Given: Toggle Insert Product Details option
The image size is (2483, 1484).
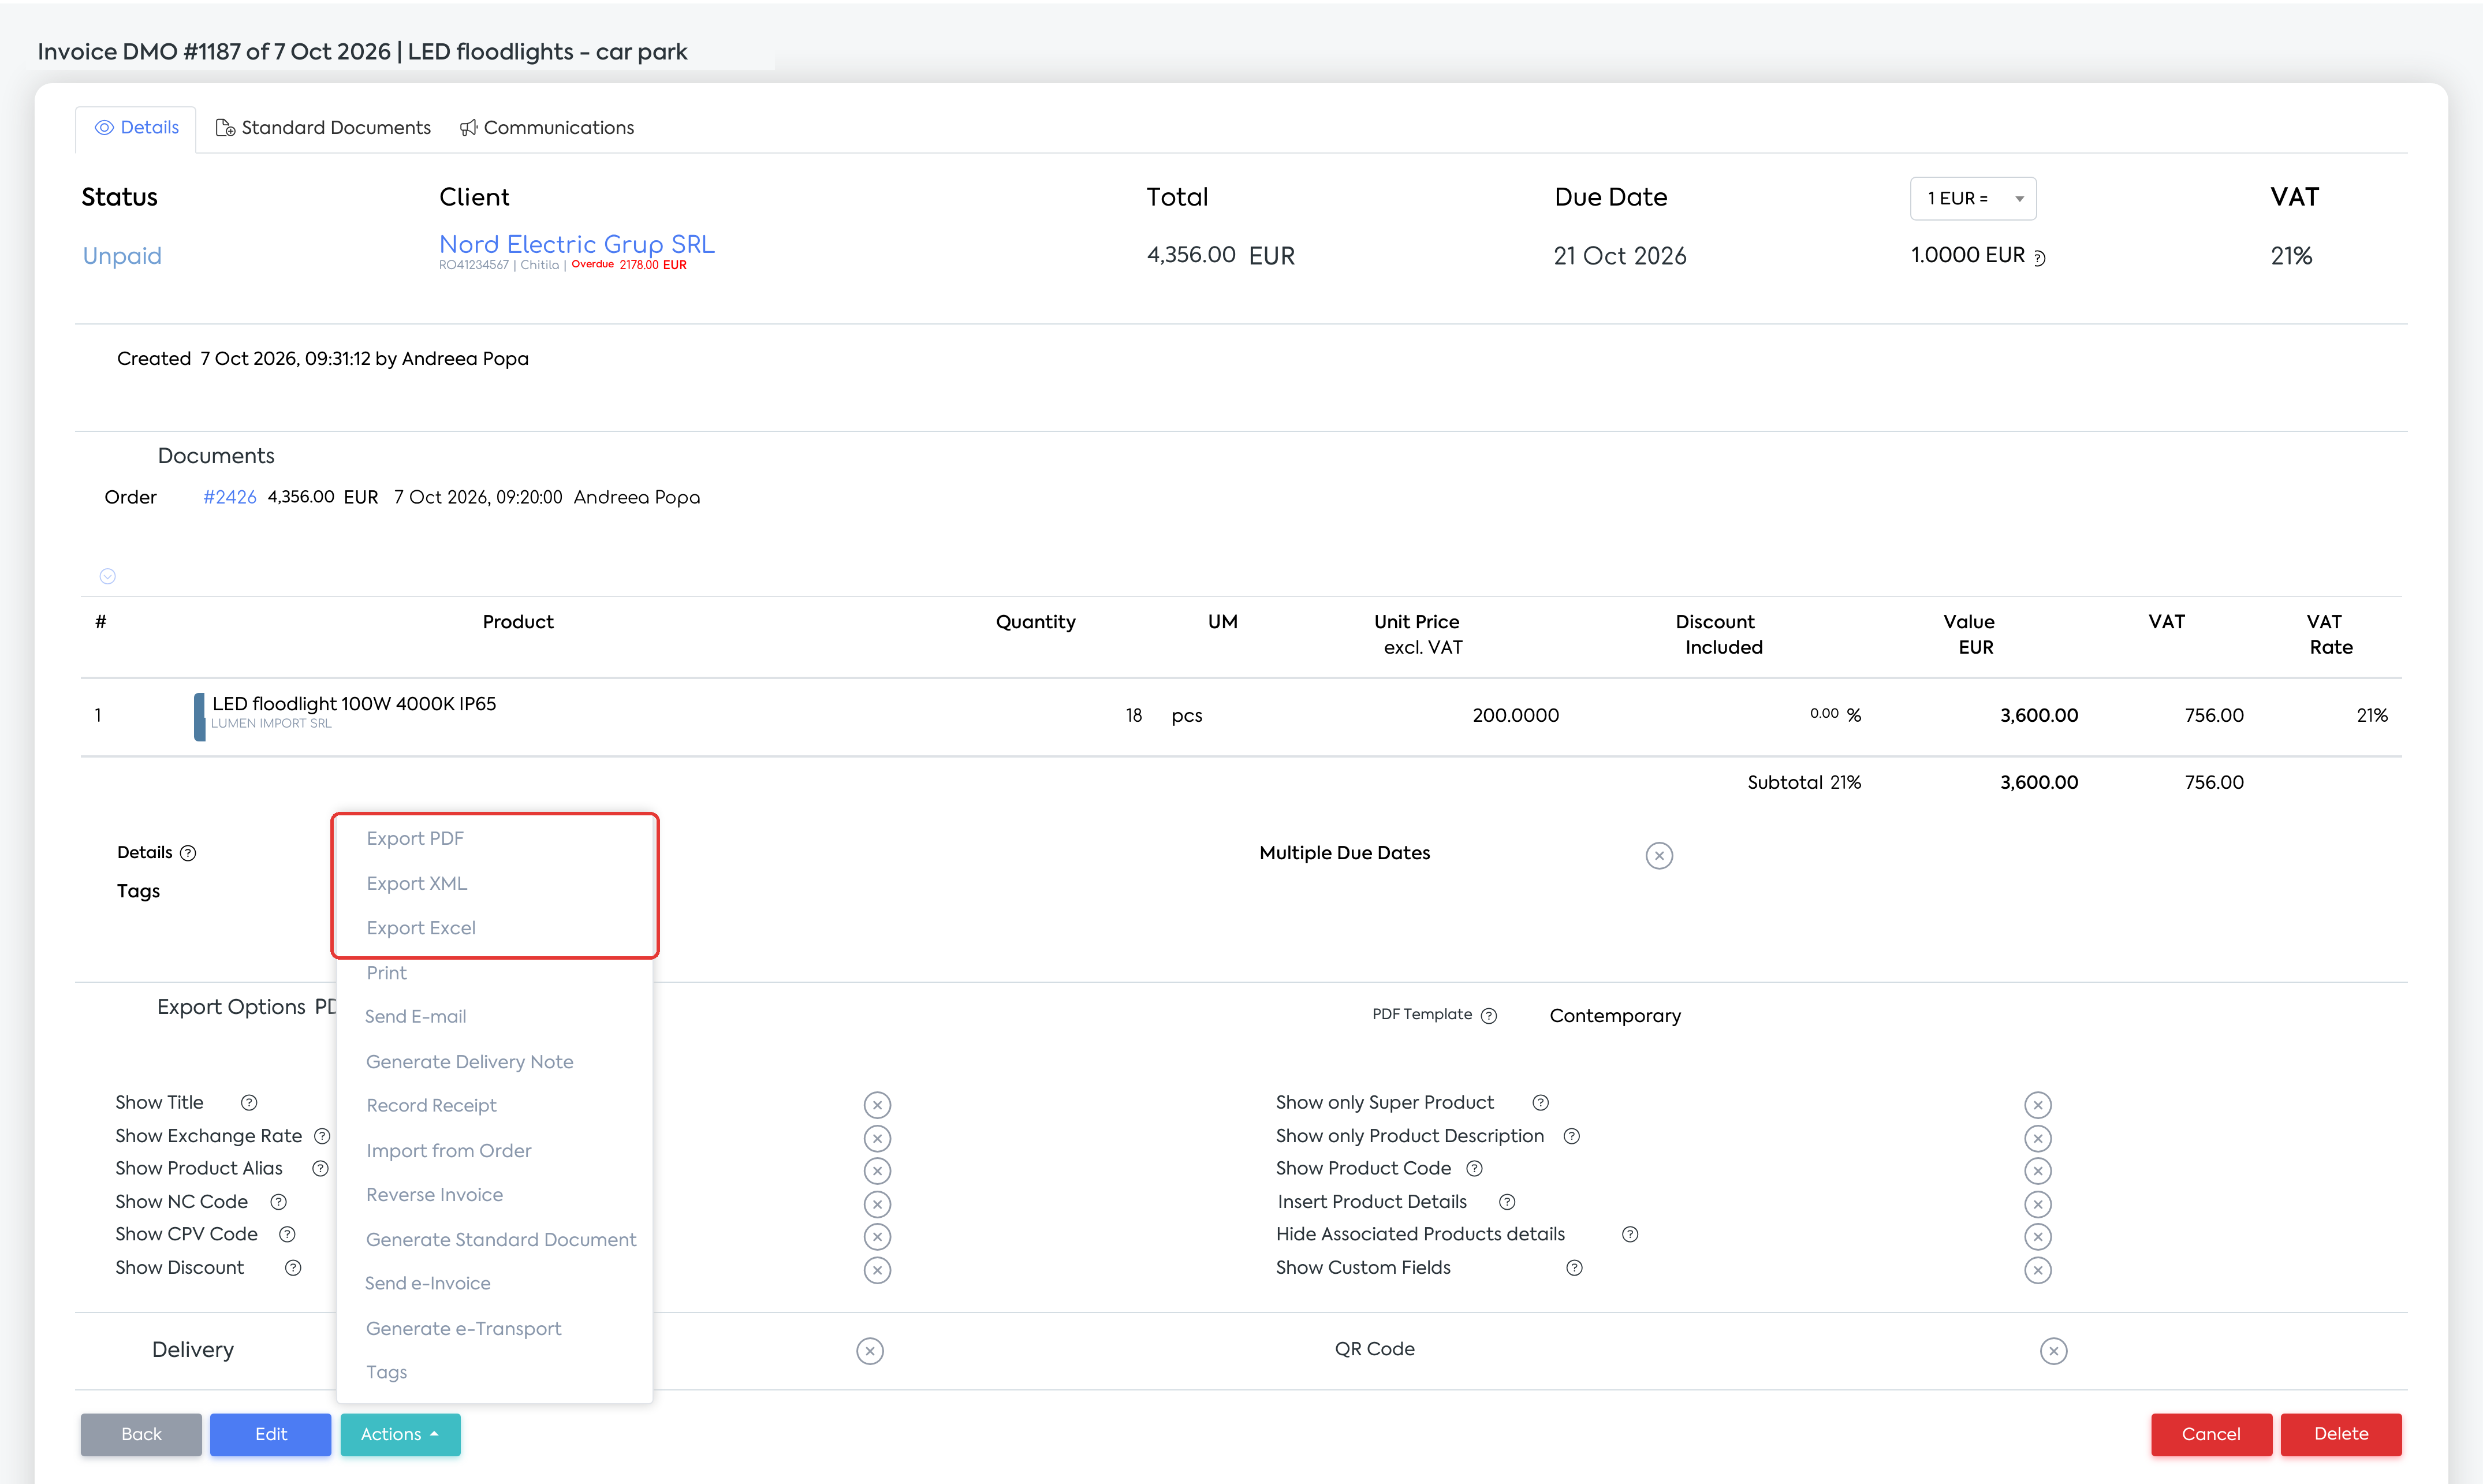Looking at the screenshot, I should coord(2038,1204).
